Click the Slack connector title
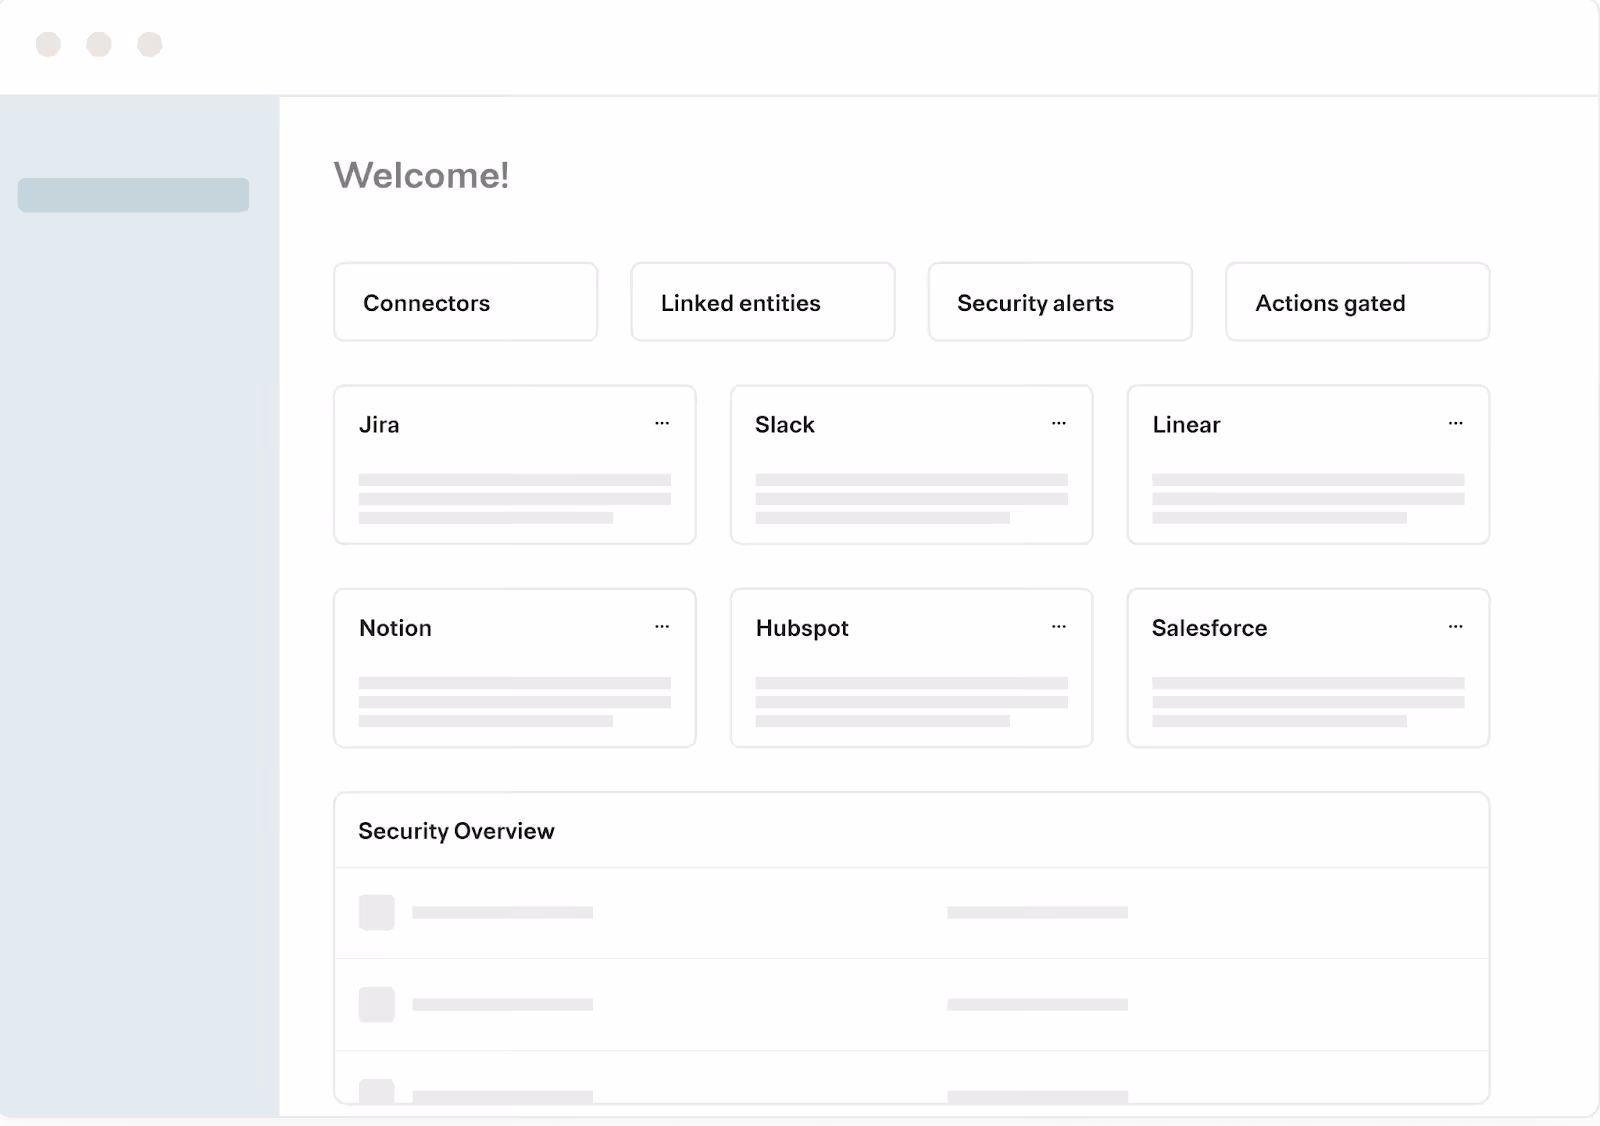Screen dimensions: 1600x1126 (x=785, y=425)
